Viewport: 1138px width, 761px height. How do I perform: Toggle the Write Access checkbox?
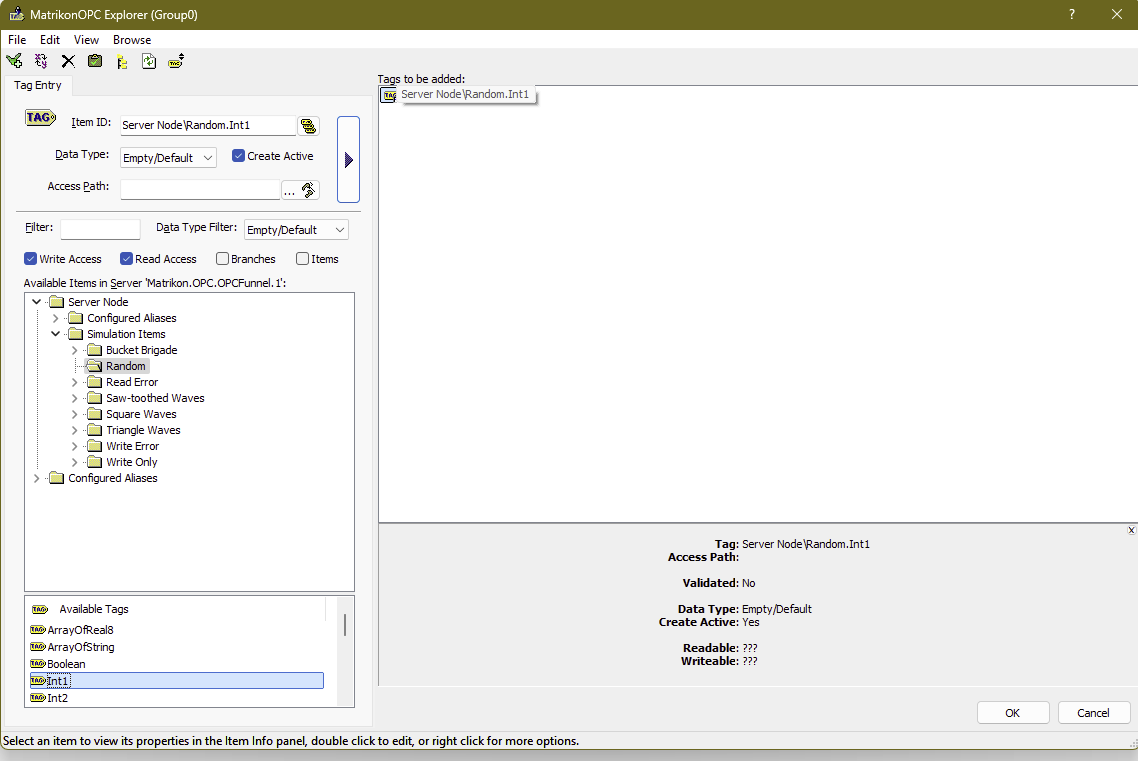[x=30, y=258]
